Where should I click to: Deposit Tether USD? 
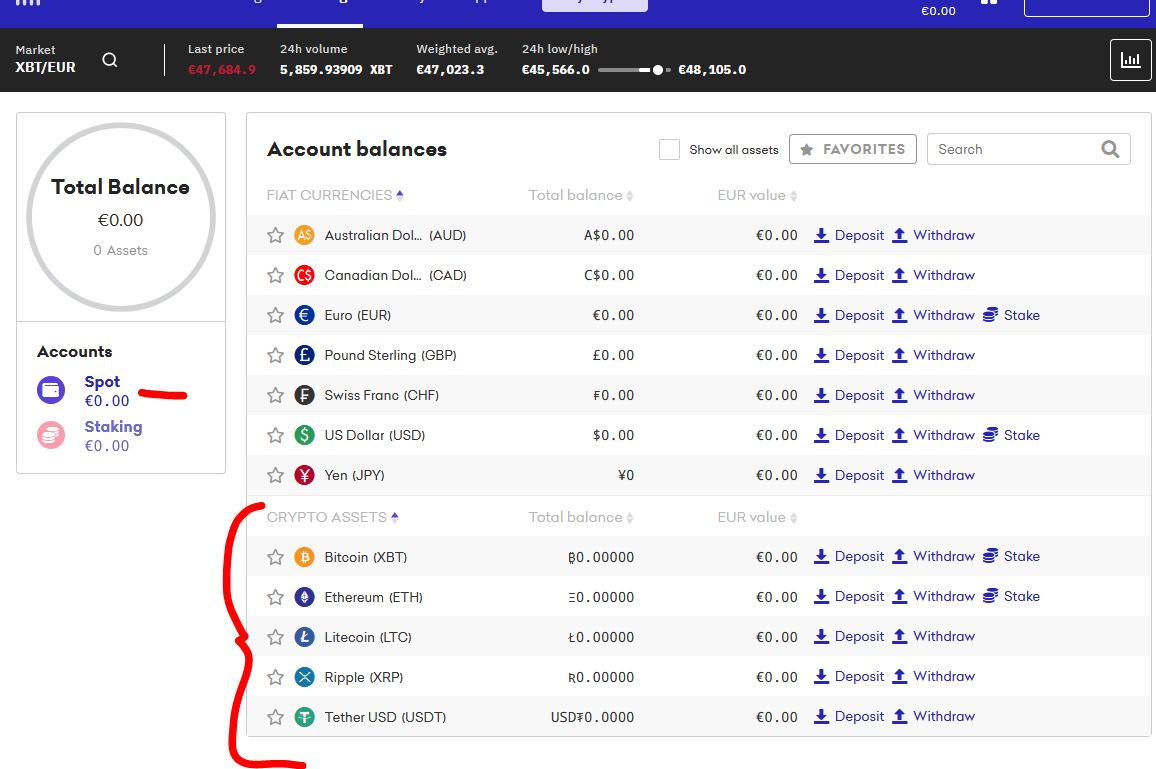(x=849, y=716)
